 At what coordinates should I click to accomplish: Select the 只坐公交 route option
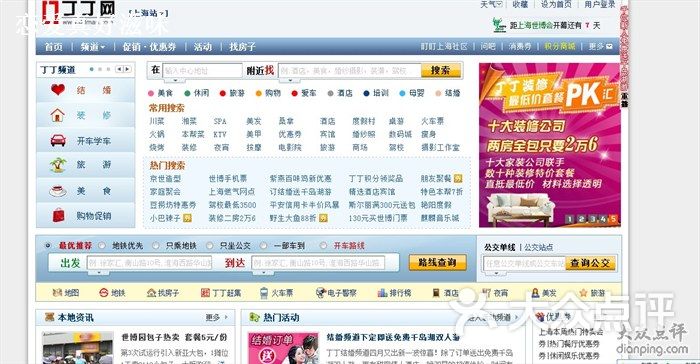(209, 245)
